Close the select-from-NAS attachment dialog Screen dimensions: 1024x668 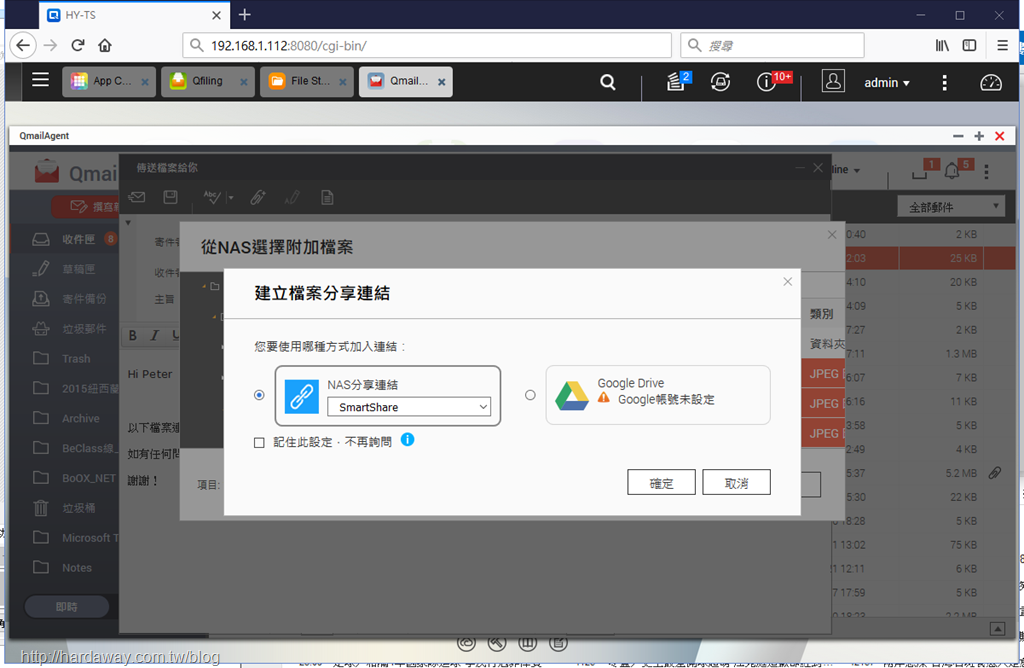(x=832, y=234)
